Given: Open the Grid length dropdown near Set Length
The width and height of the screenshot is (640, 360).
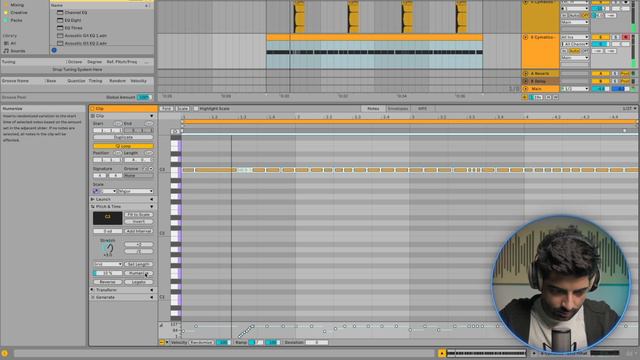Looking at the screenshot, I should (x=108, y=264).
